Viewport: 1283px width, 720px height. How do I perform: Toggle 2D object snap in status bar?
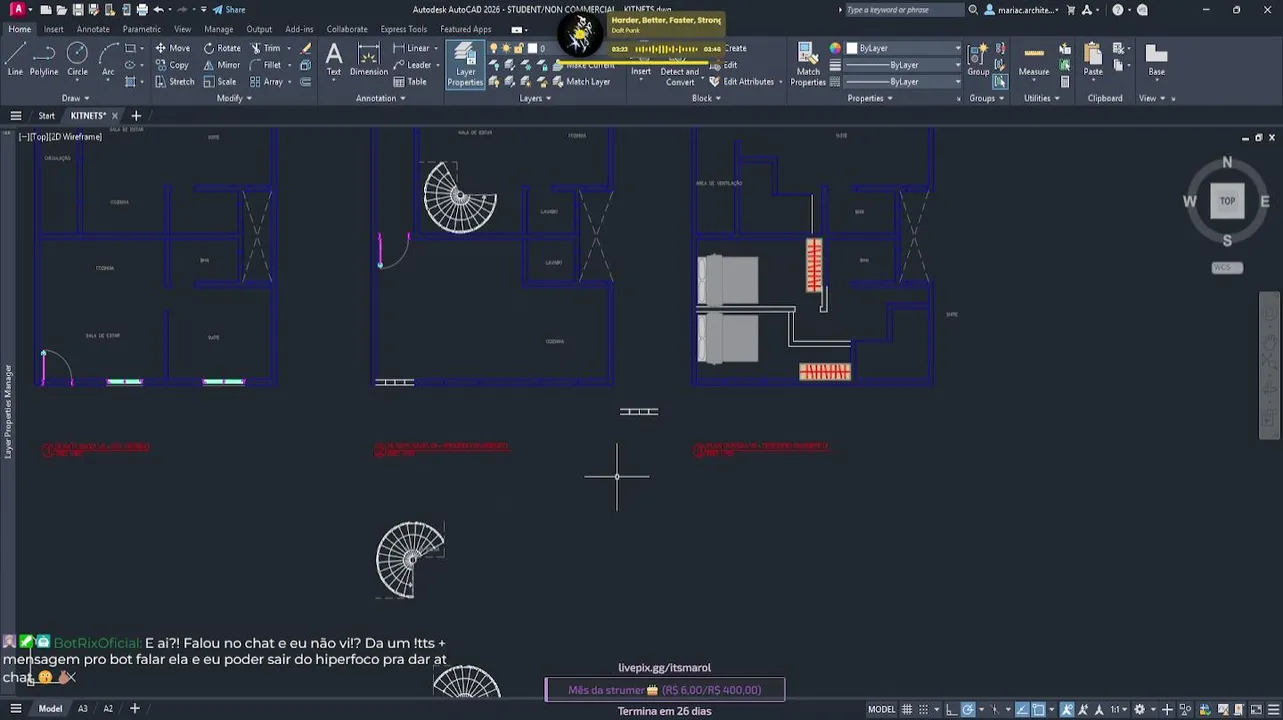(x=1038, y=710)
